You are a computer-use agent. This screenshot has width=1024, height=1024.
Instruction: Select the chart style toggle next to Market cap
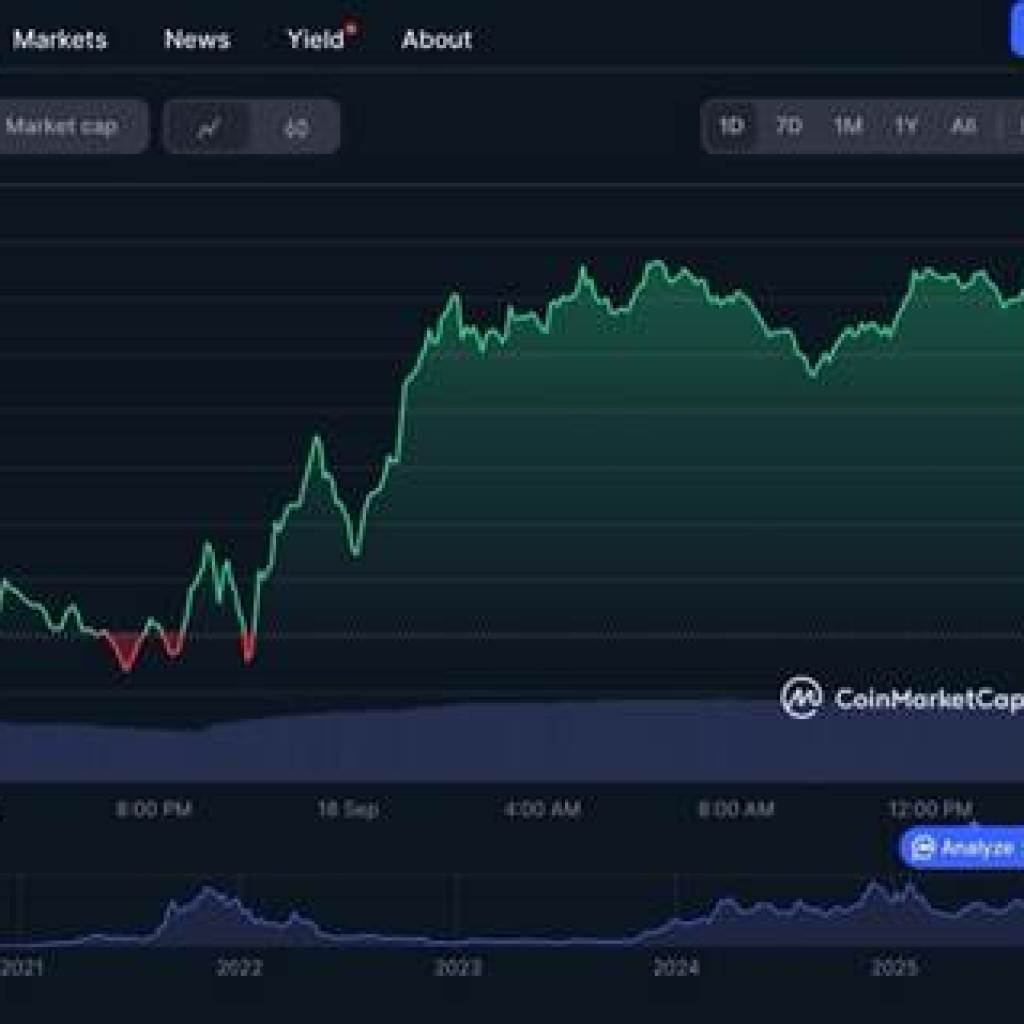coord(207,127)
